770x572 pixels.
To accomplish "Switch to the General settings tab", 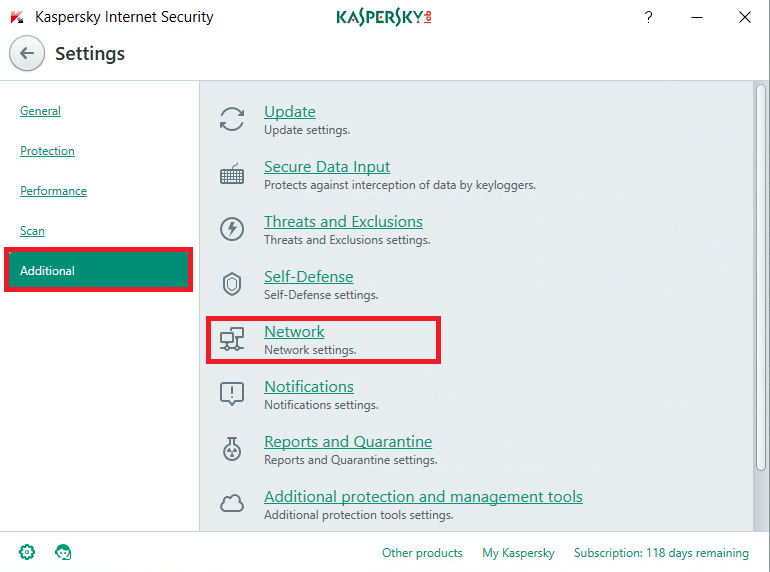I will click(40, 111).
